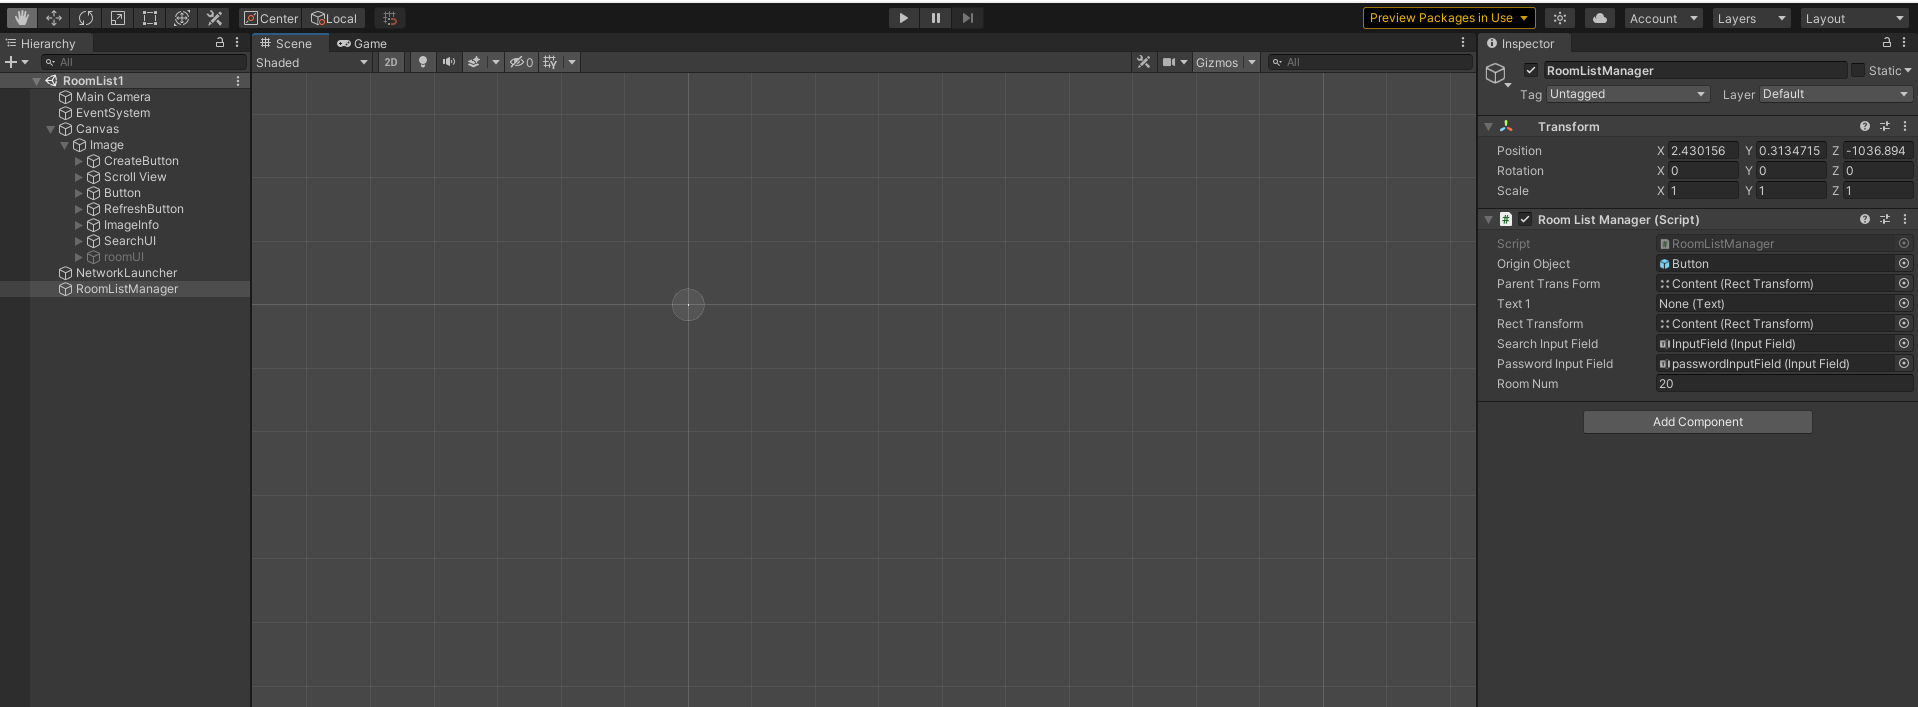Screen dimensions: 1918x707
Task: Select the Rotate tool
Action: pos(86,18)
